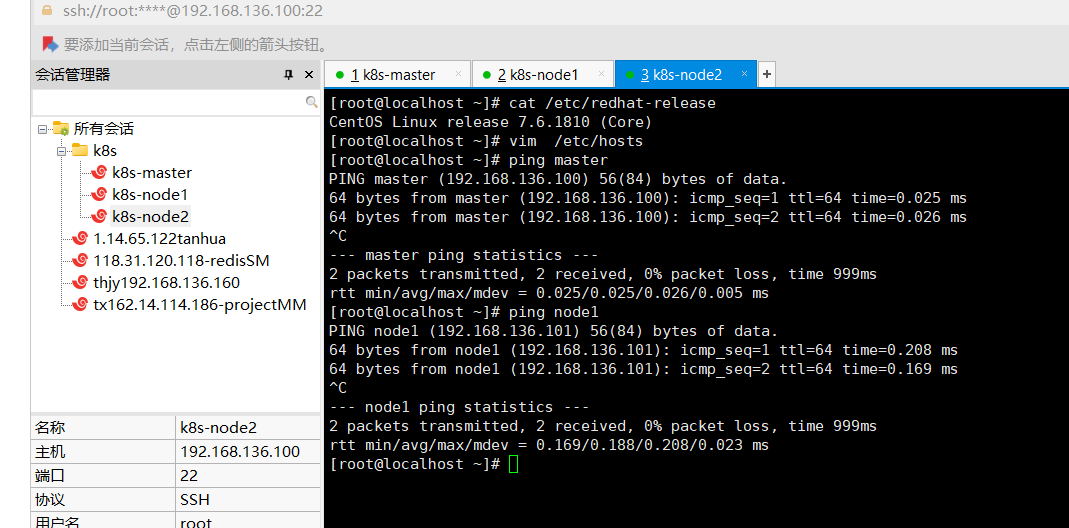Click the k8s-node2 session icon
This screenshot has height=528, width=1069.
(x=100, y=216)
